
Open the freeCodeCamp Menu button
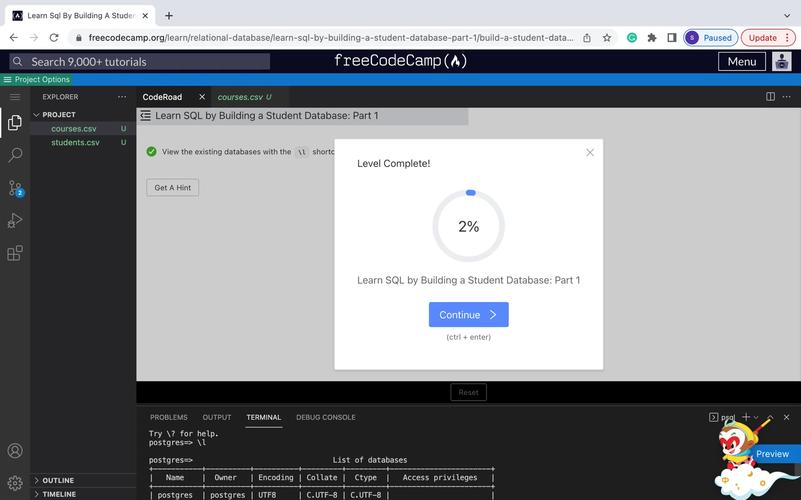(742, 61)
